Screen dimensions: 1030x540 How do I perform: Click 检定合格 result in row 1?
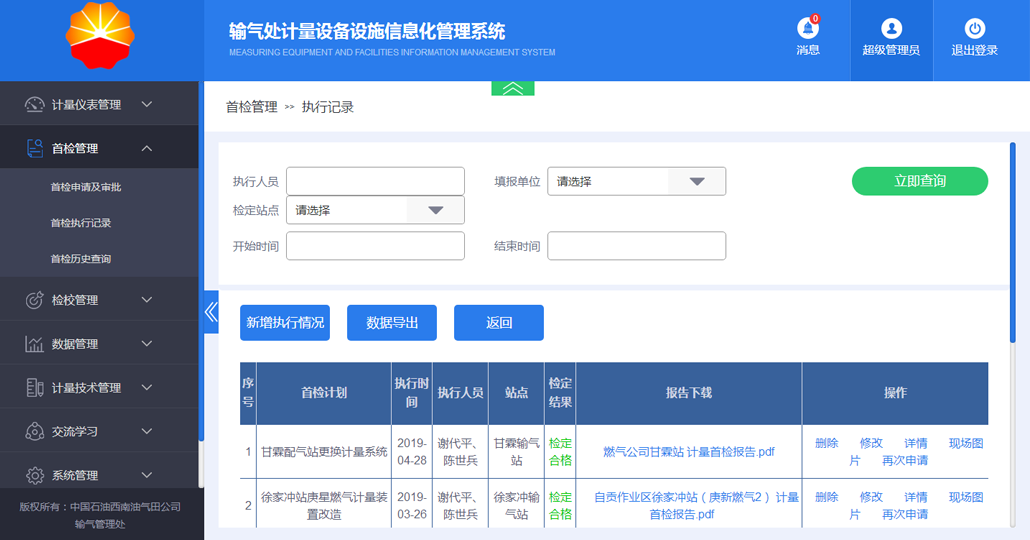560,452
